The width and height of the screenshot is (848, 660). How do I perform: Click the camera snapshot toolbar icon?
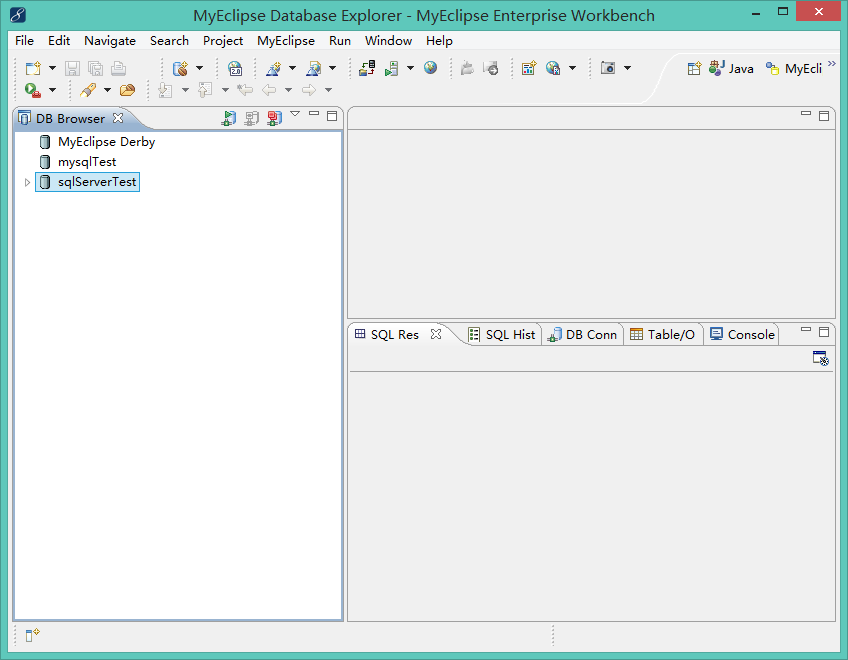(x=608, y=68)
